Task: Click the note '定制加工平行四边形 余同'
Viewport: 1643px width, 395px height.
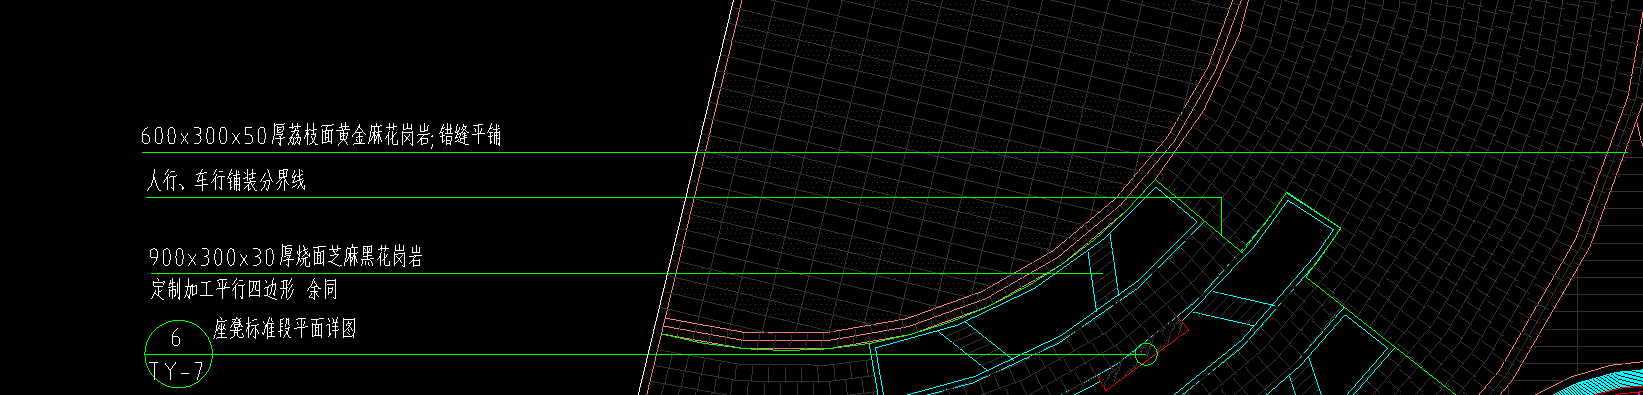Action: click(x=244, y=291)
